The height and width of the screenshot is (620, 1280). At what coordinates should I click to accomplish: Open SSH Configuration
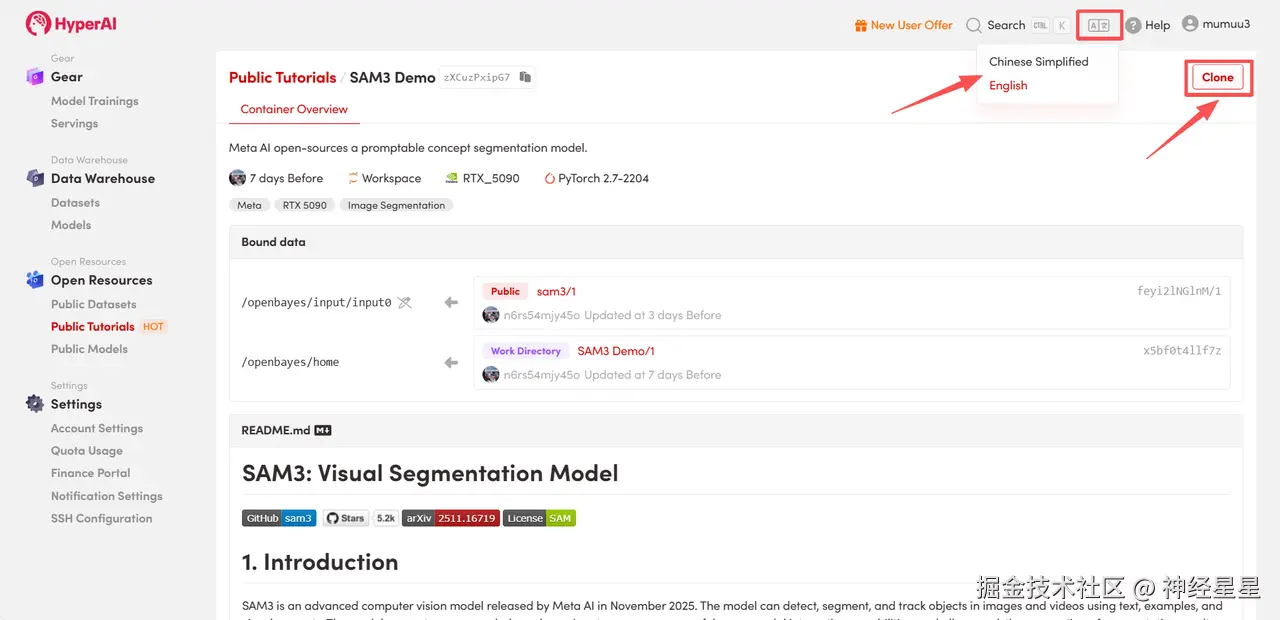click(x=102, y=518)
